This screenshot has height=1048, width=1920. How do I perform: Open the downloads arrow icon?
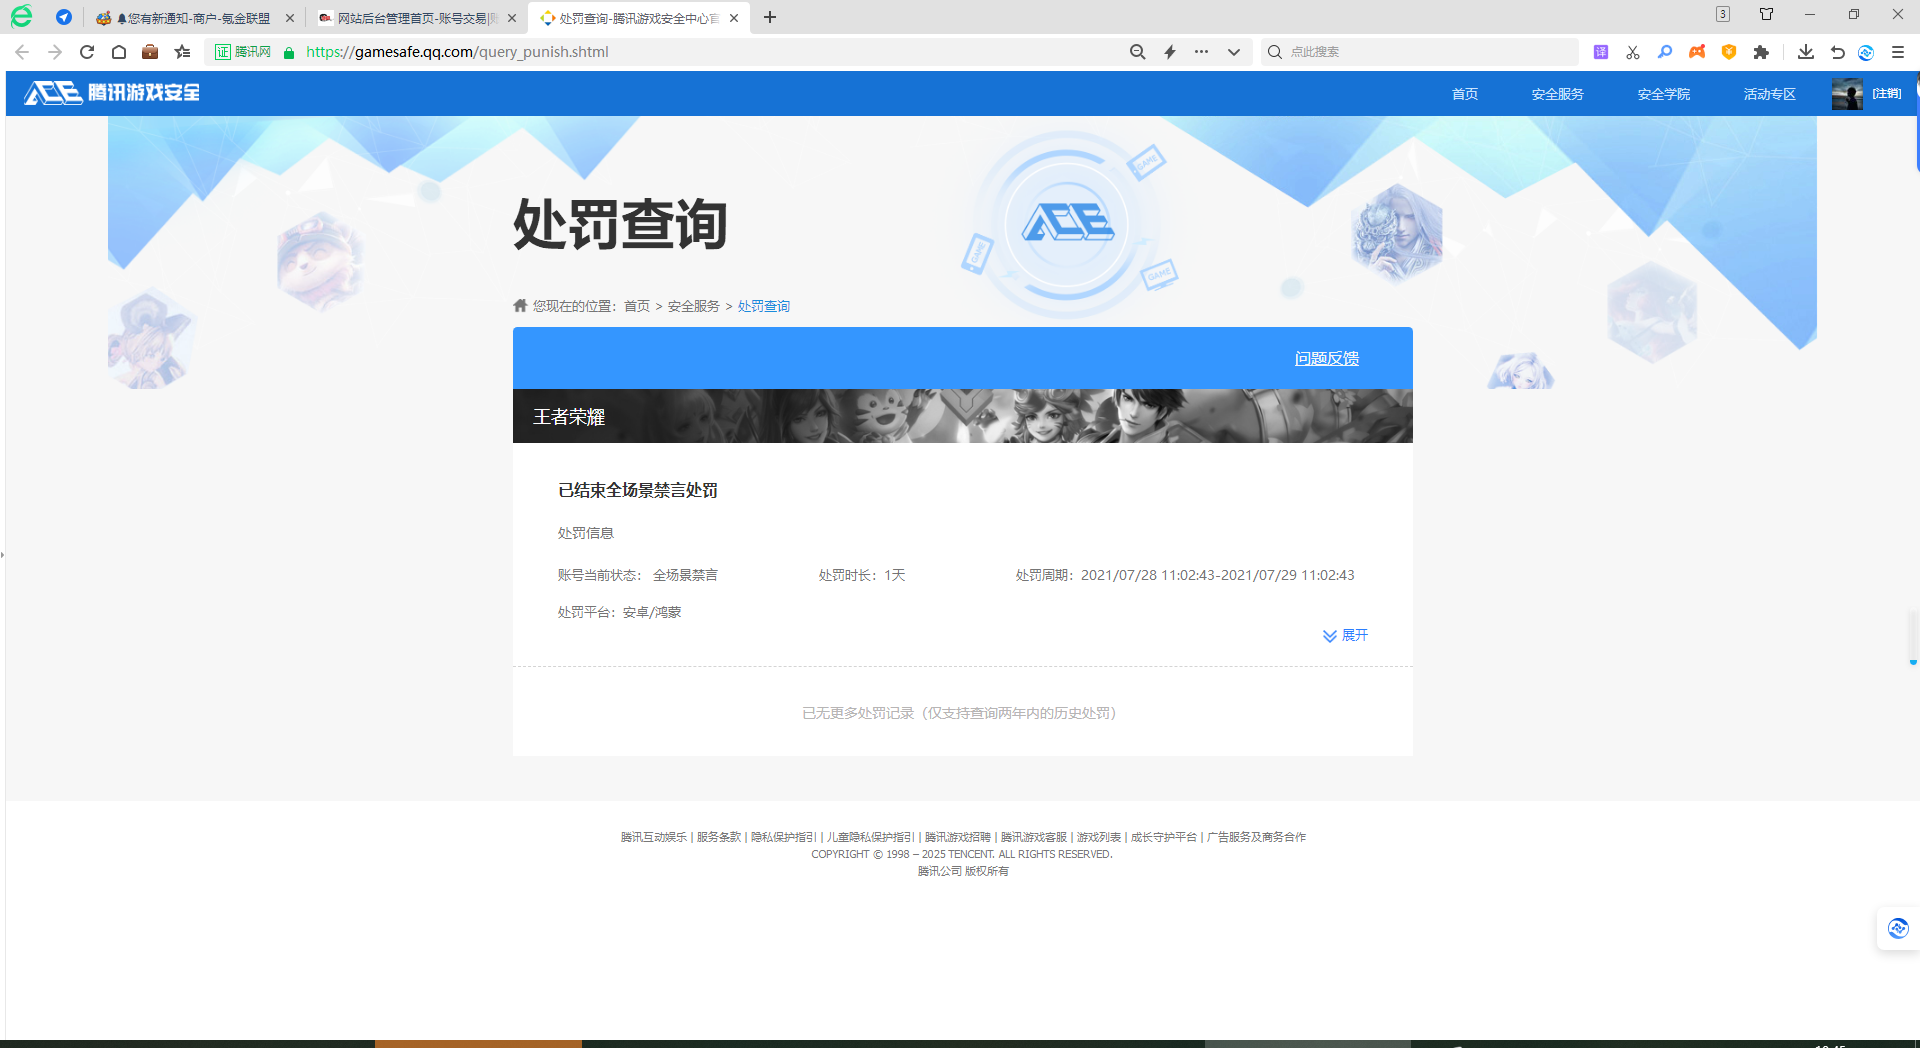point(1806,52)
